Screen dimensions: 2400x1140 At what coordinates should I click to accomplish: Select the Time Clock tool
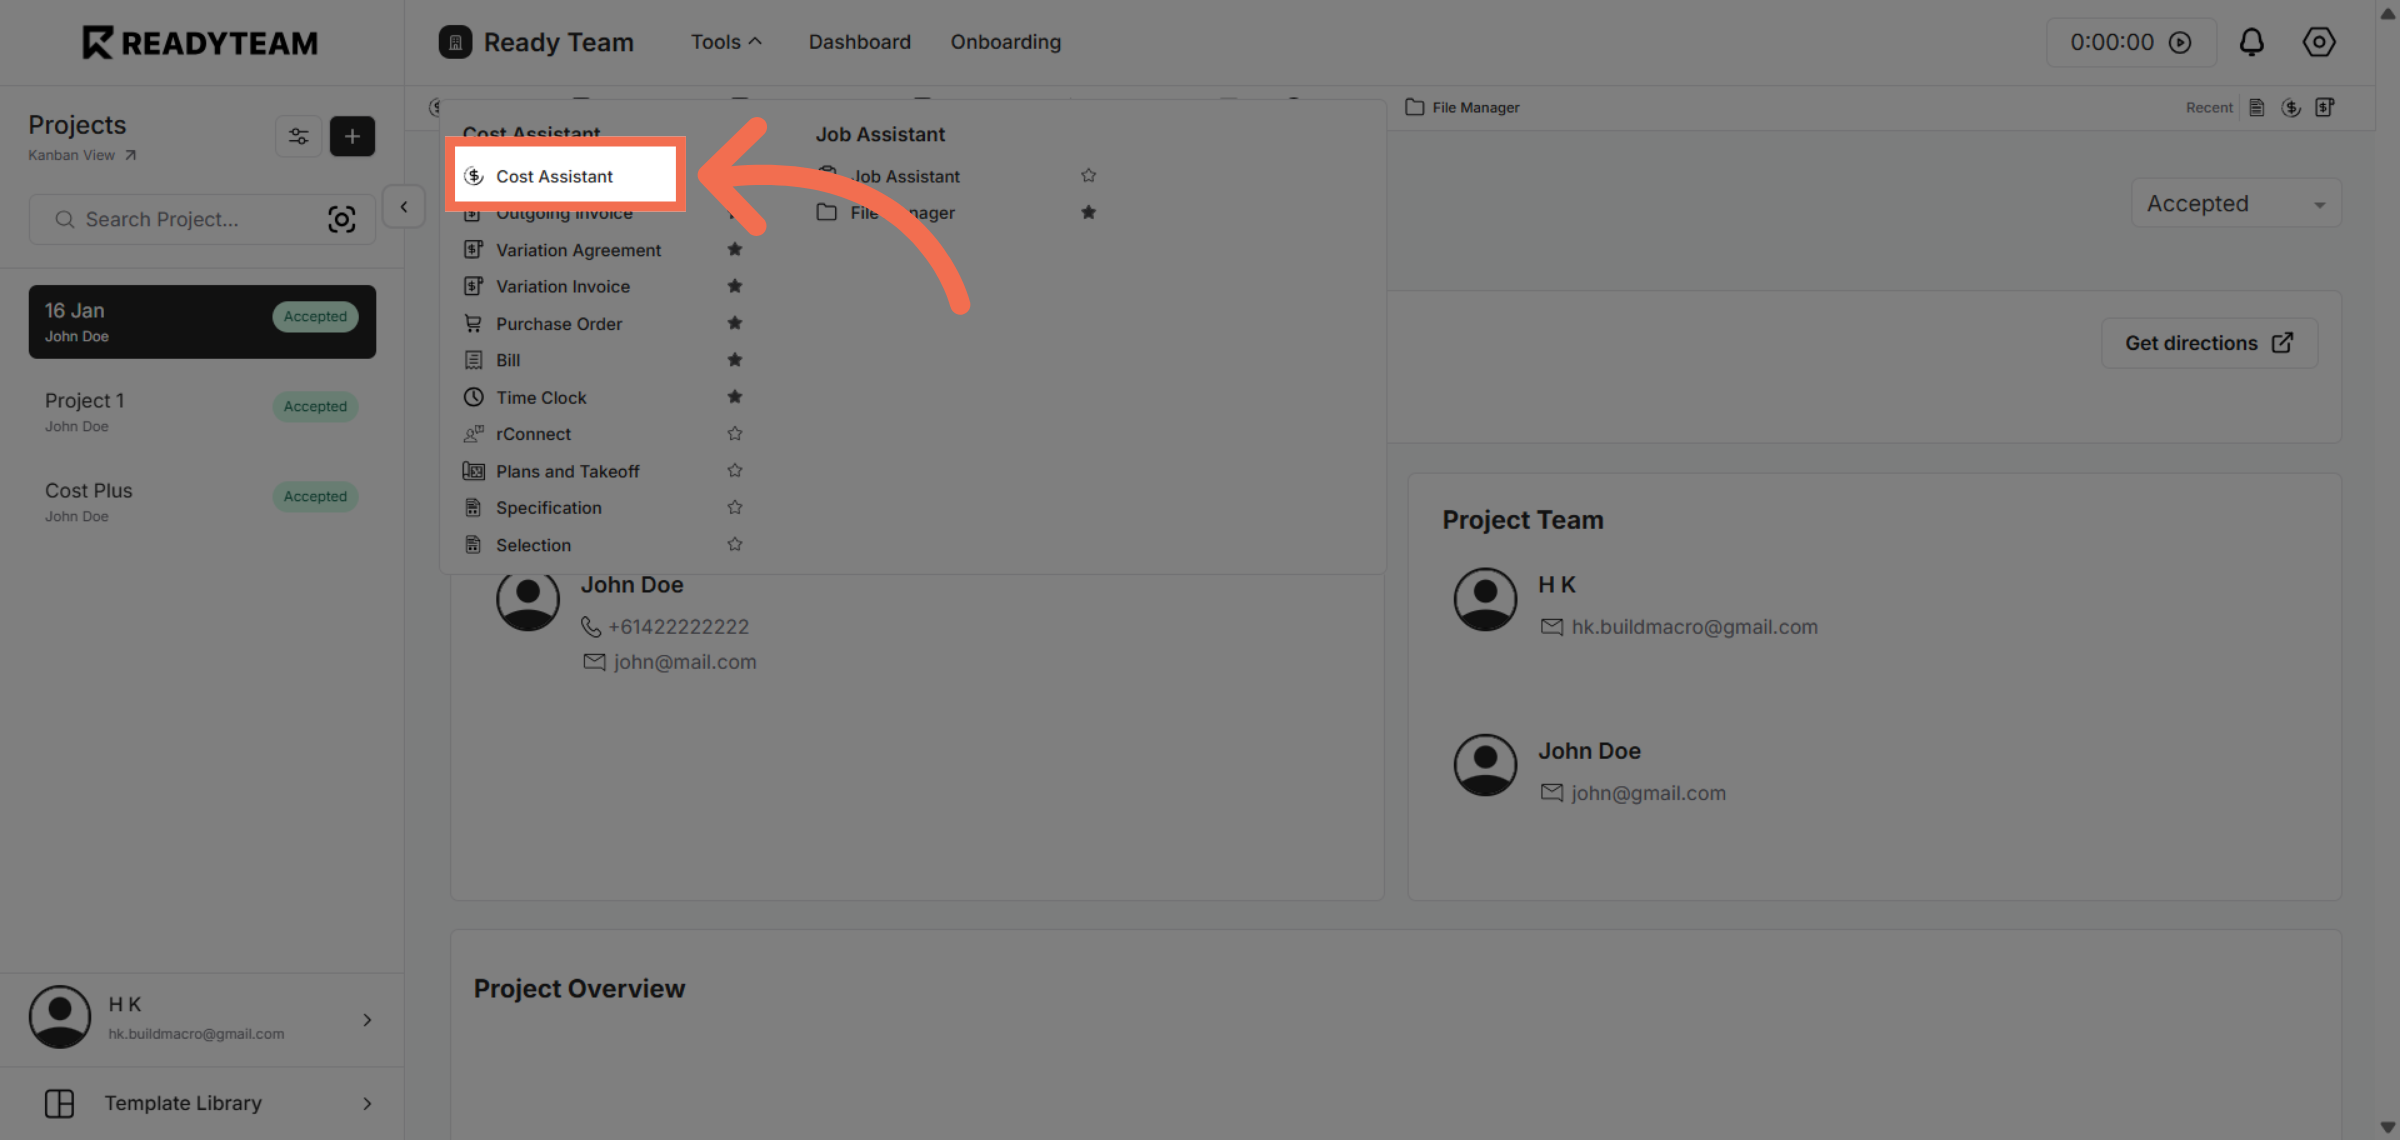click(541, 397)
